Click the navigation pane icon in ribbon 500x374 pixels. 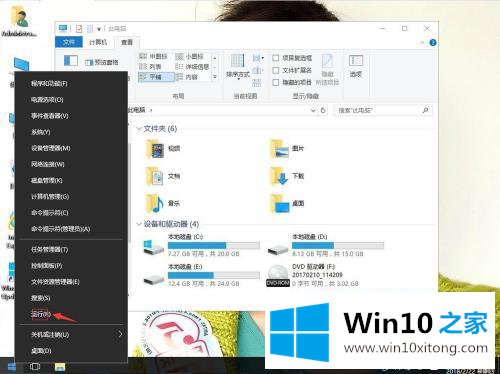coord(71,61)
